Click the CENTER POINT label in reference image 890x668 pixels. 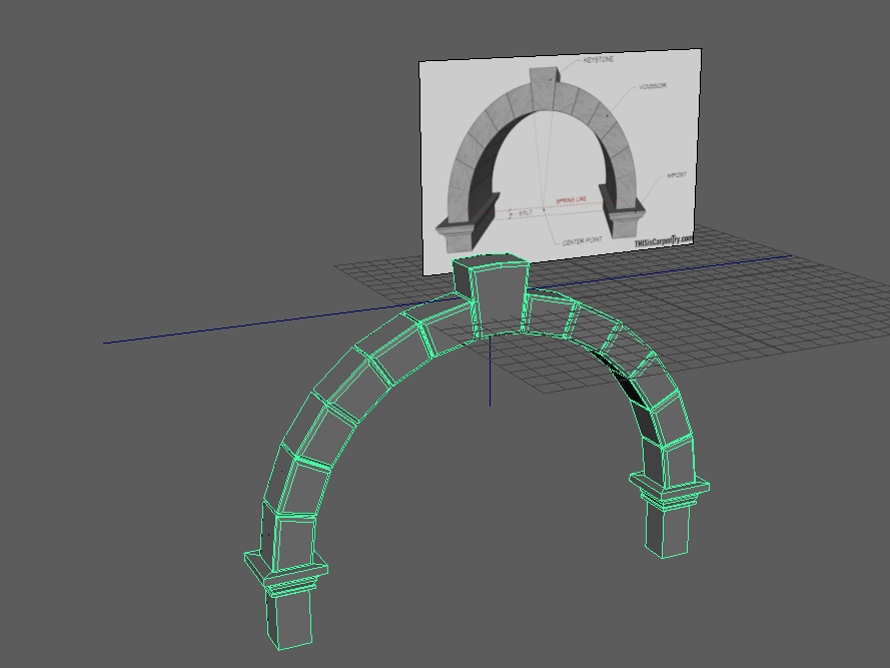click(x=578, y=242)
